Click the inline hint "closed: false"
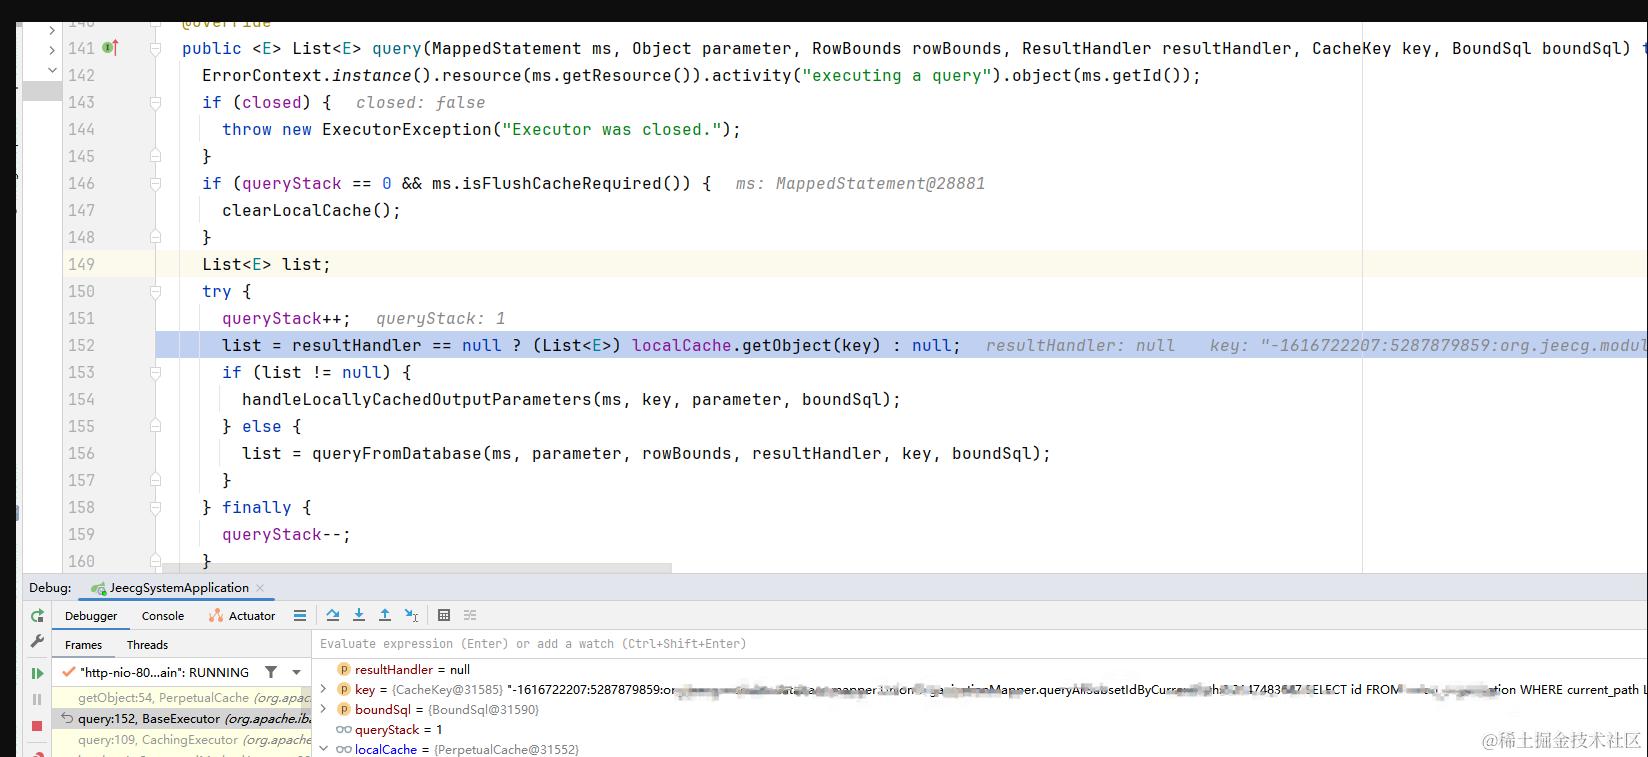This screenshot has width=1648, height=757. [x=421, y=102]
